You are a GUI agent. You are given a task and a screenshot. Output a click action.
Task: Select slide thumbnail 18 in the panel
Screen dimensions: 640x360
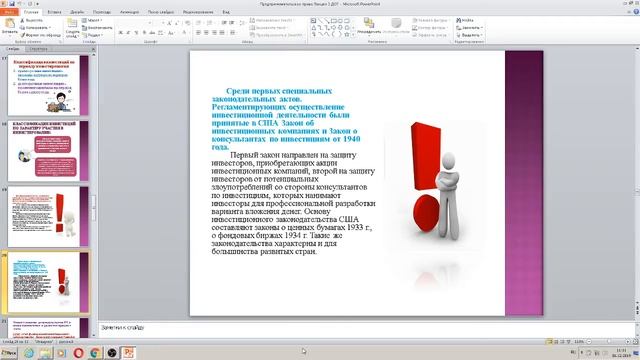pyautogui.click(x=48, y=151)
